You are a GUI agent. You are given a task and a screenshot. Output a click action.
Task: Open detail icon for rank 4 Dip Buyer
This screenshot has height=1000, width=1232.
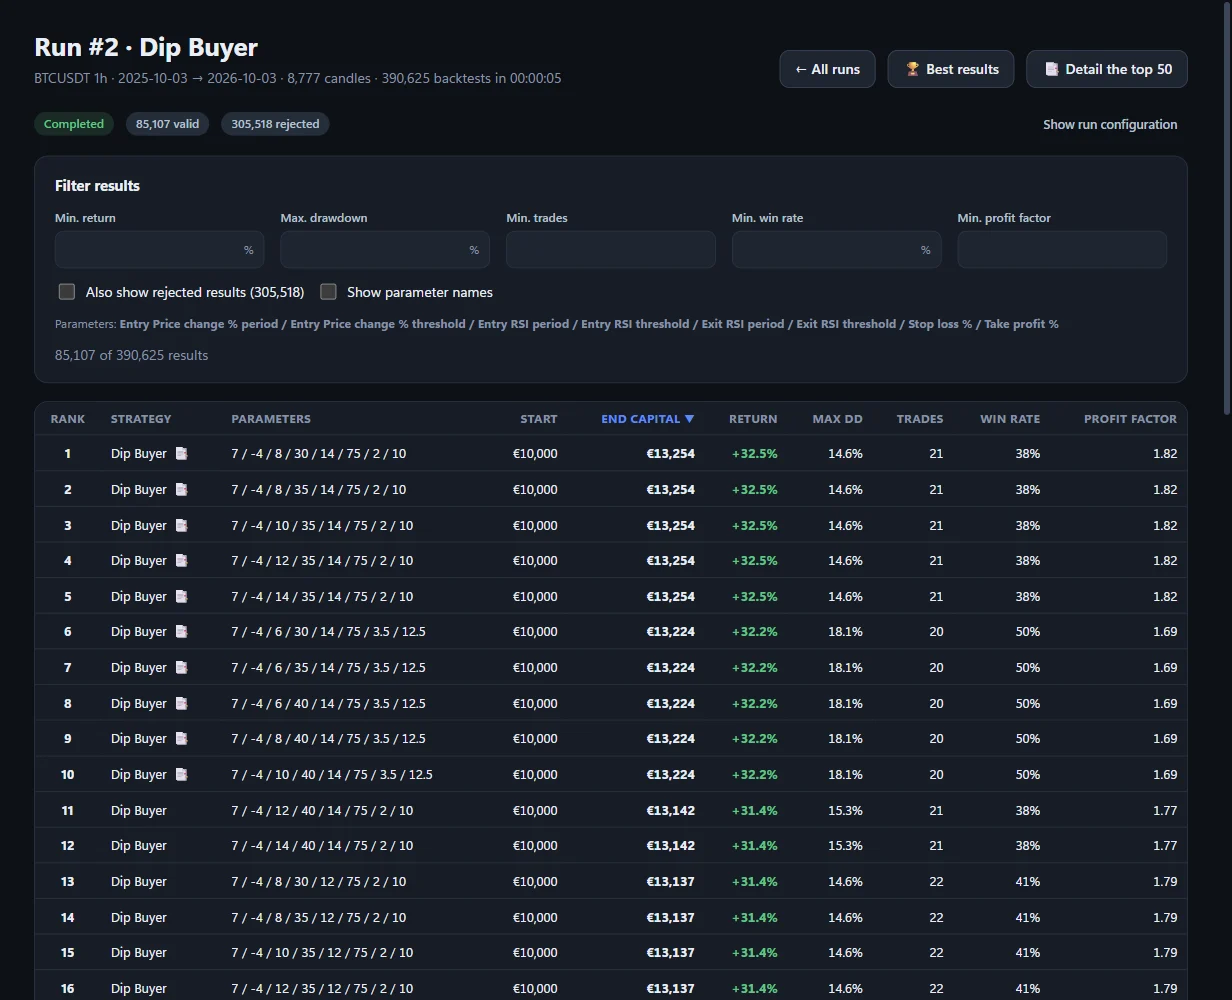pyautogui.click(x=181, y=561)
